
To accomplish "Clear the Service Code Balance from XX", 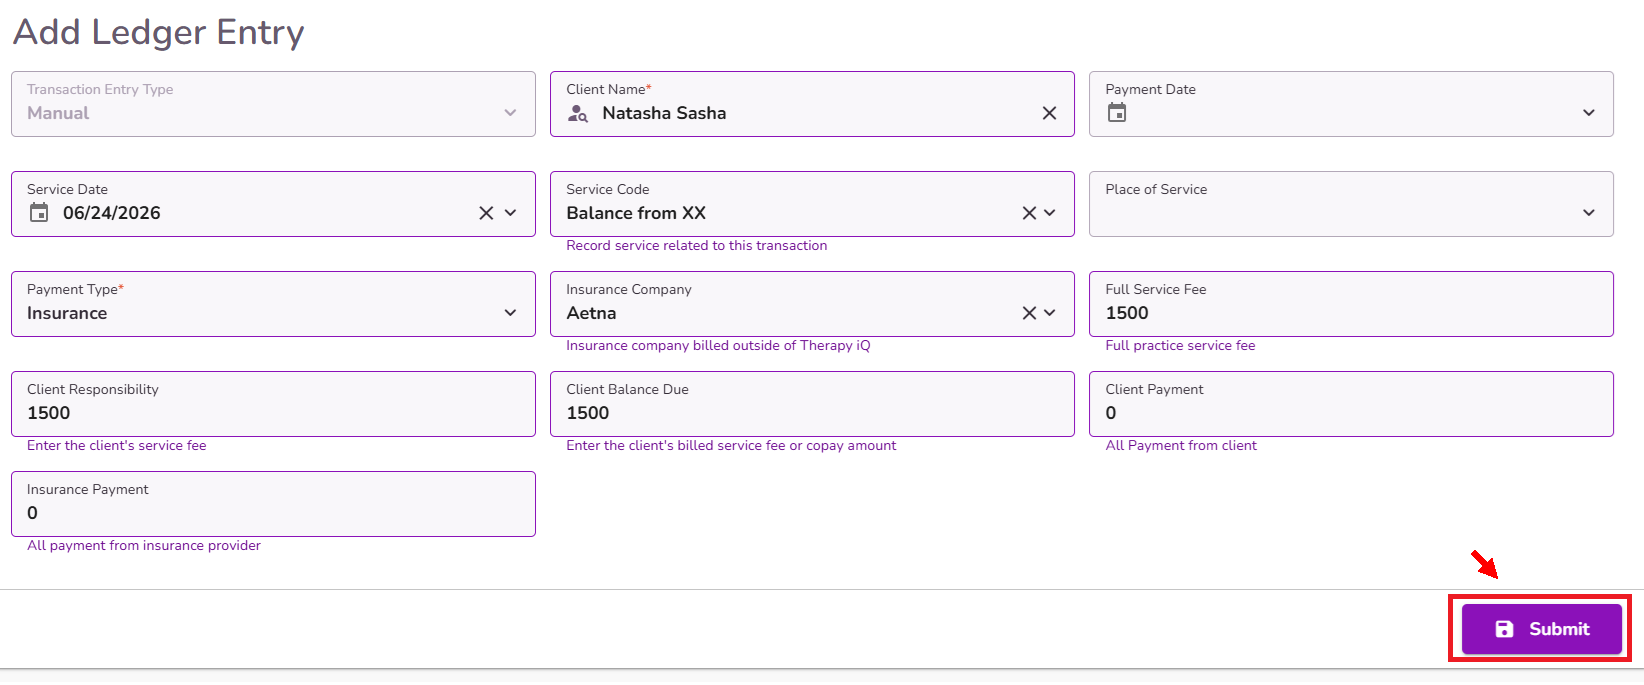I will [x=1029, y=213].
